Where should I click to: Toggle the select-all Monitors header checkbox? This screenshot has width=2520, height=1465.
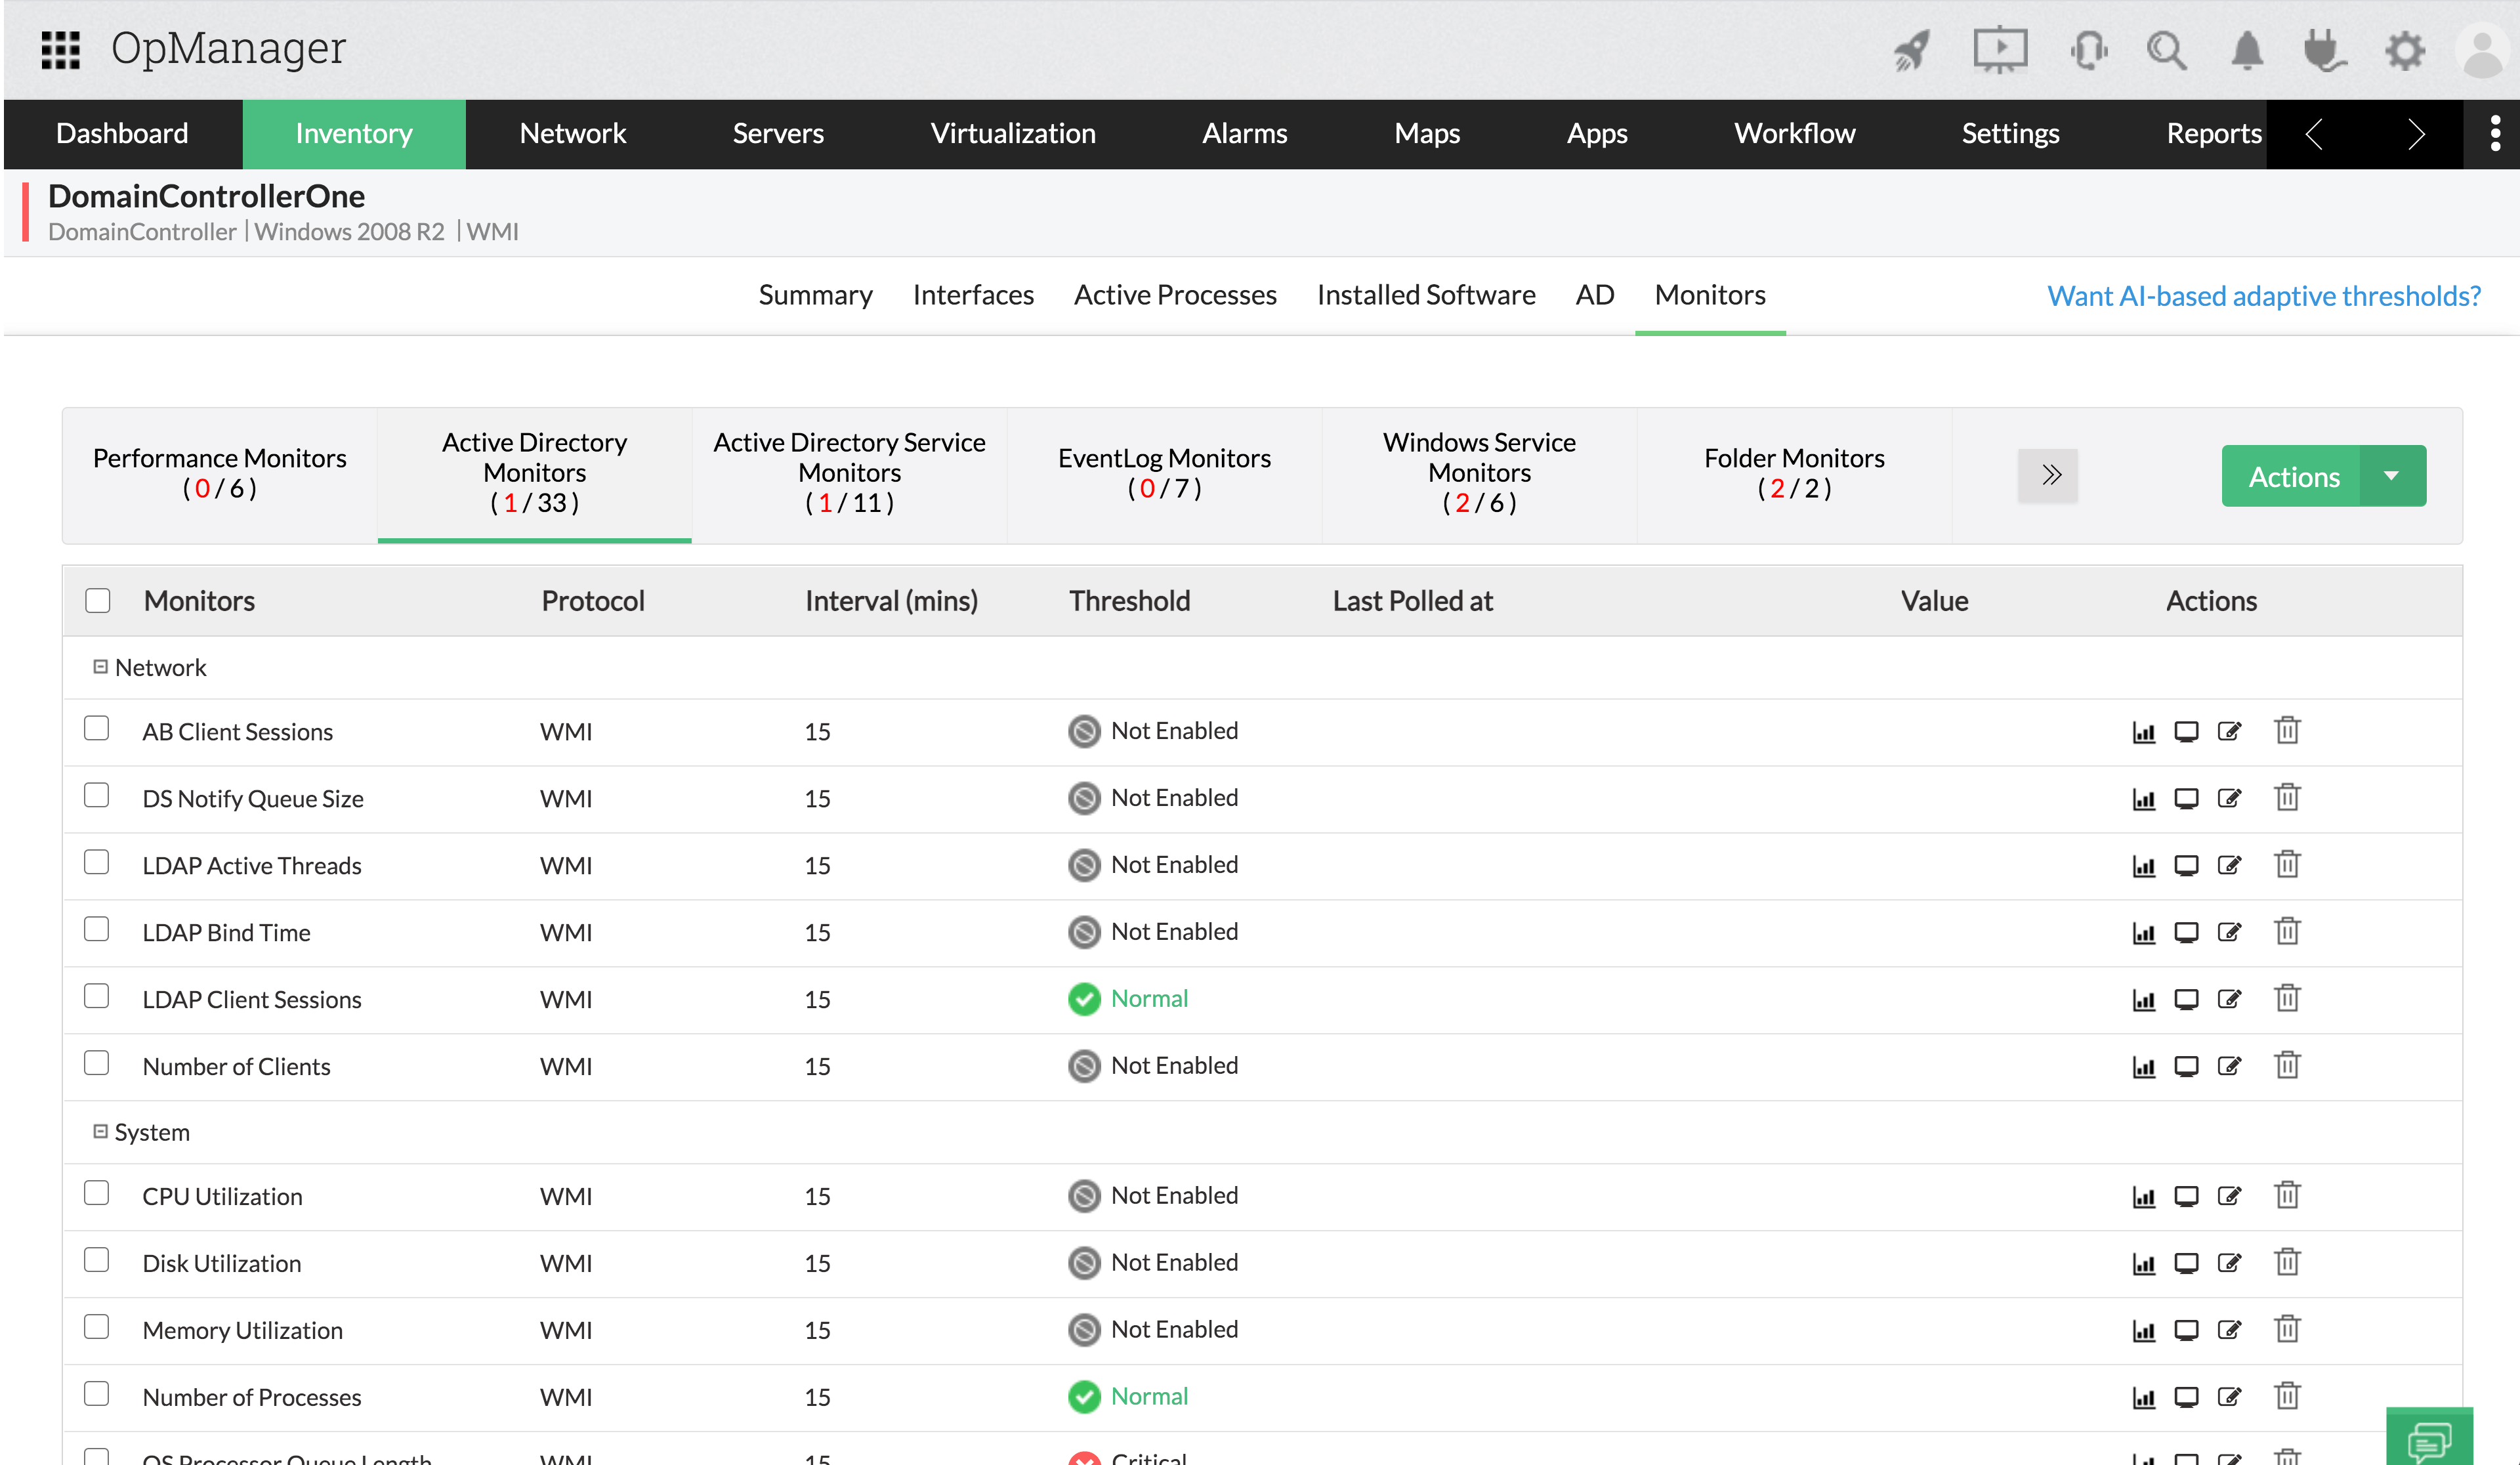98,601
